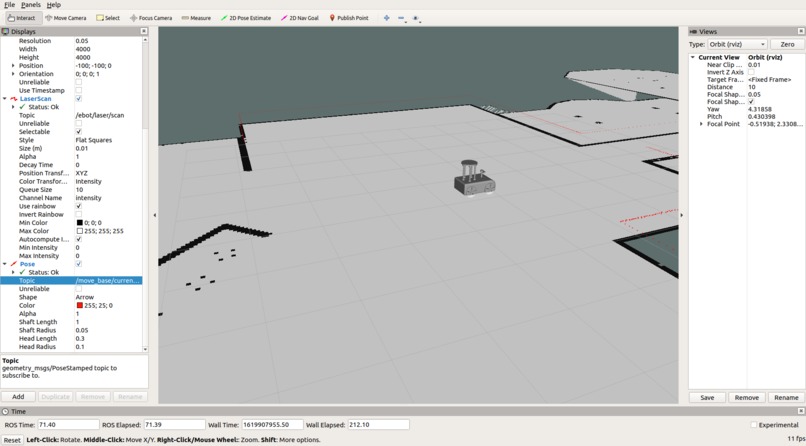Enable Invert Z Axis checkbox

[x=751, y=72]
